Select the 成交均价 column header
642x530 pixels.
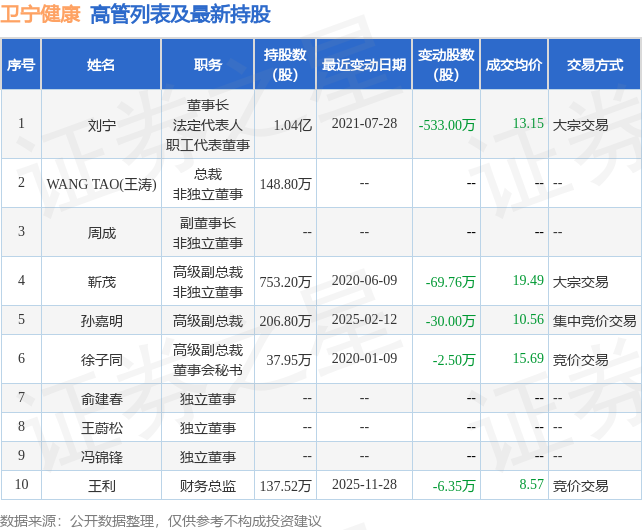point(514,64)
